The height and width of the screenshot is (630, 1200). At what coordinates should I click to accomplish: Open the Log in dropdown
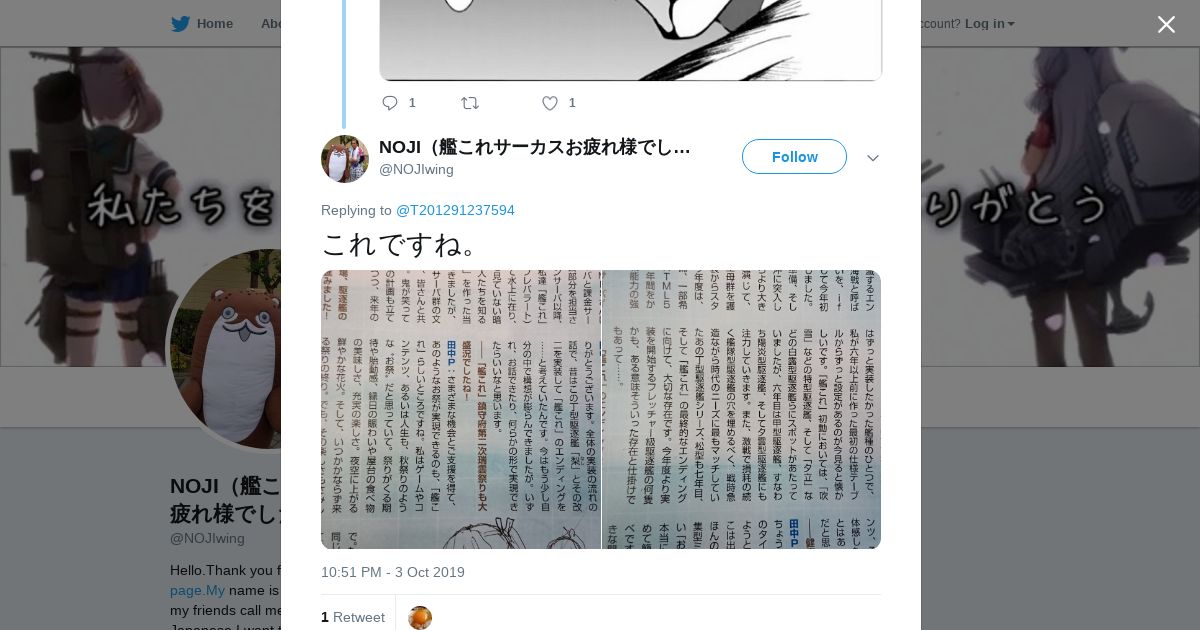989,23
